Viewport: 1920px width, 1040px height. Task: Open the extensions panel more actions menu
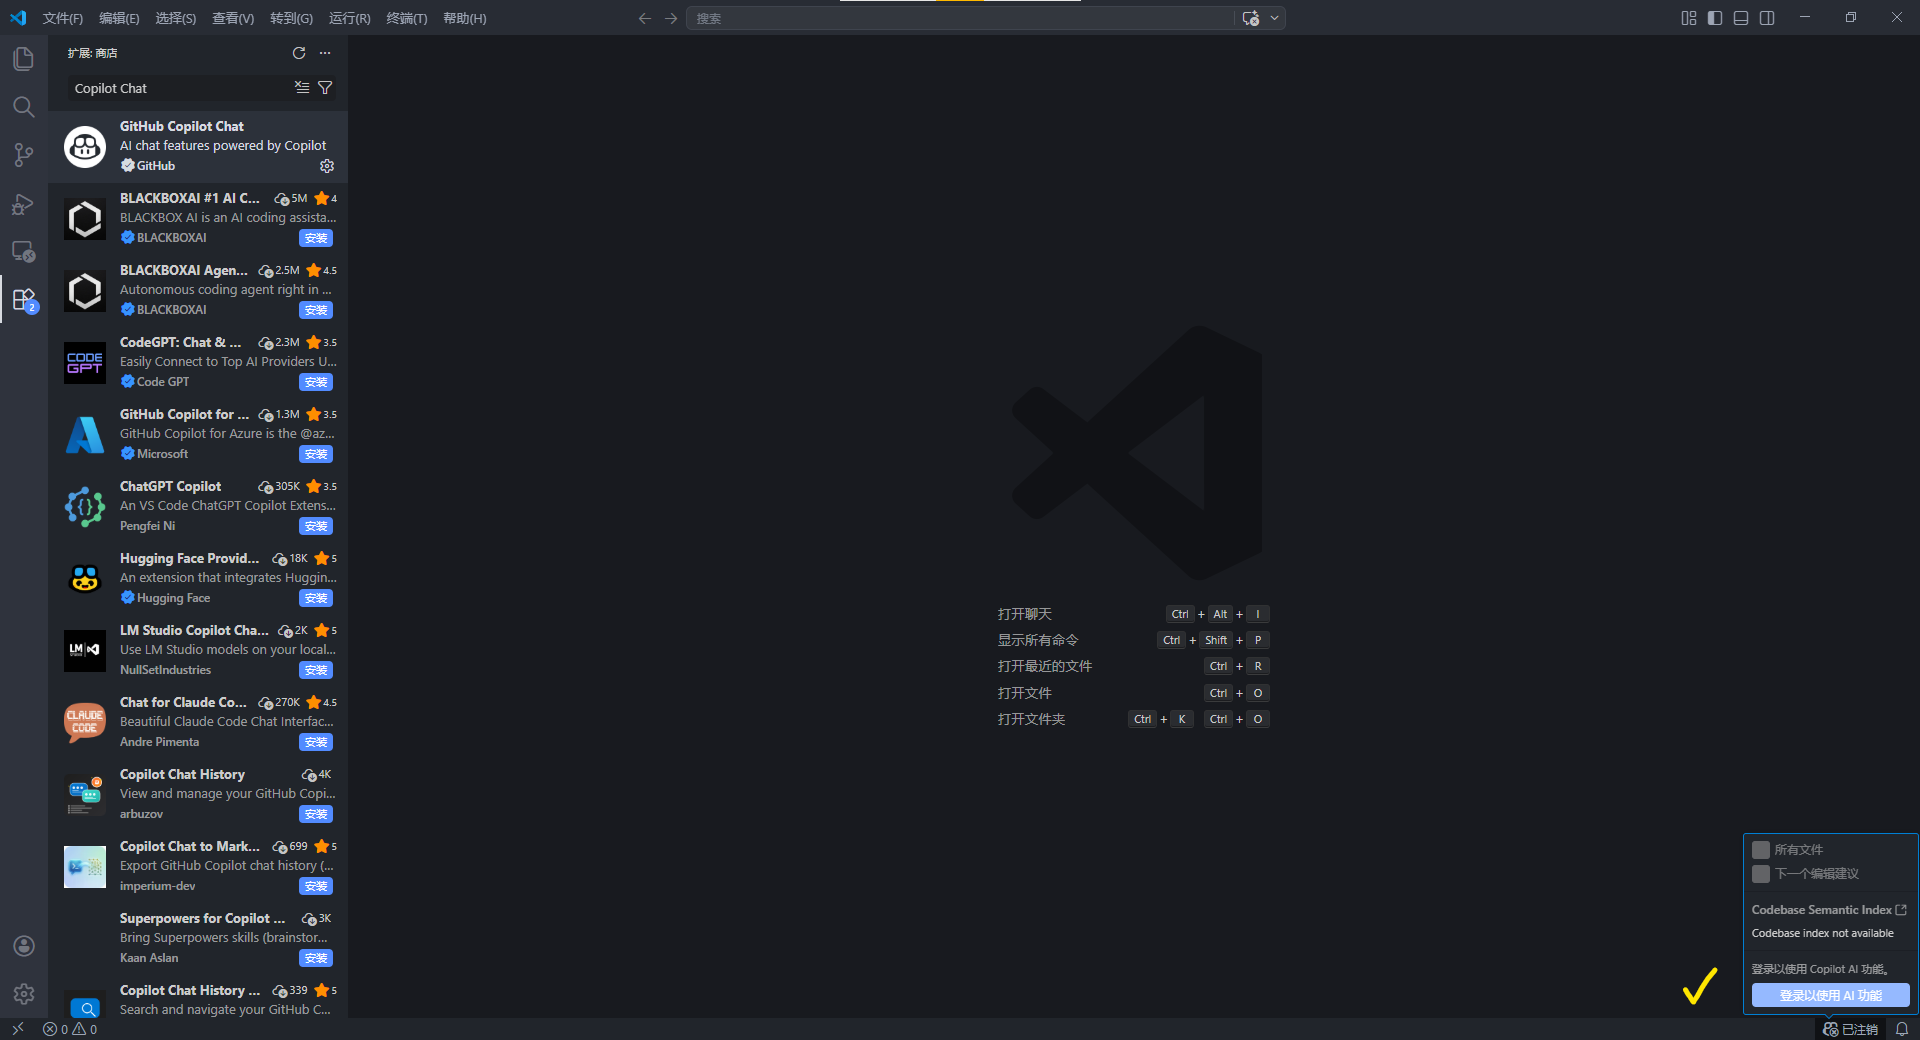(x=325, y=53)
